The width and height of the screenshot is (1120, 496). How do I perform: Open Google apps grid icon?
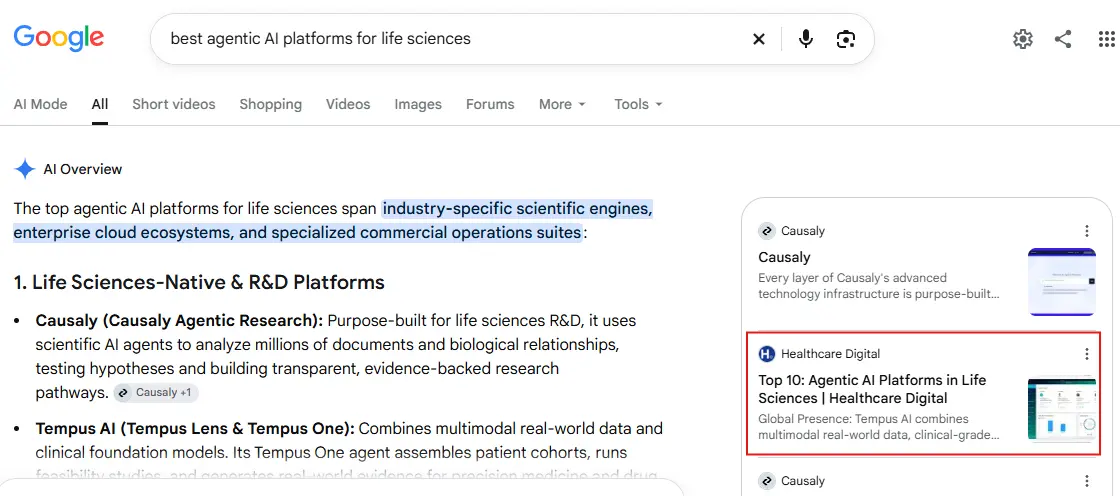click(1106, 39)
